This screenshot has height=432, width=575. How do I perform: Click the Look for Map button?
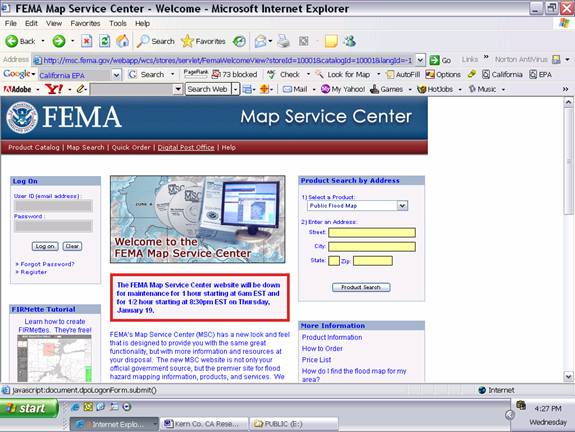coord(343,74)
